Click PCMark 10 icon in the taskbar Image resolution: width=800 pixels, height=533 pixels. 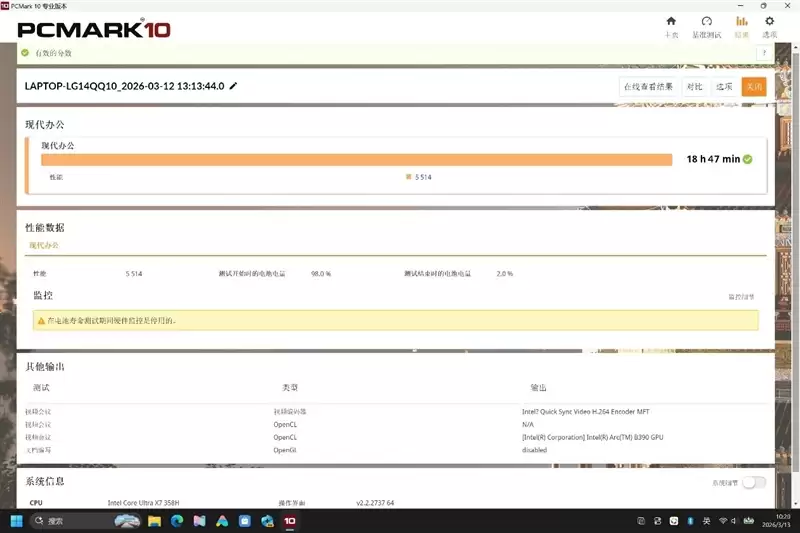point(290,521)
